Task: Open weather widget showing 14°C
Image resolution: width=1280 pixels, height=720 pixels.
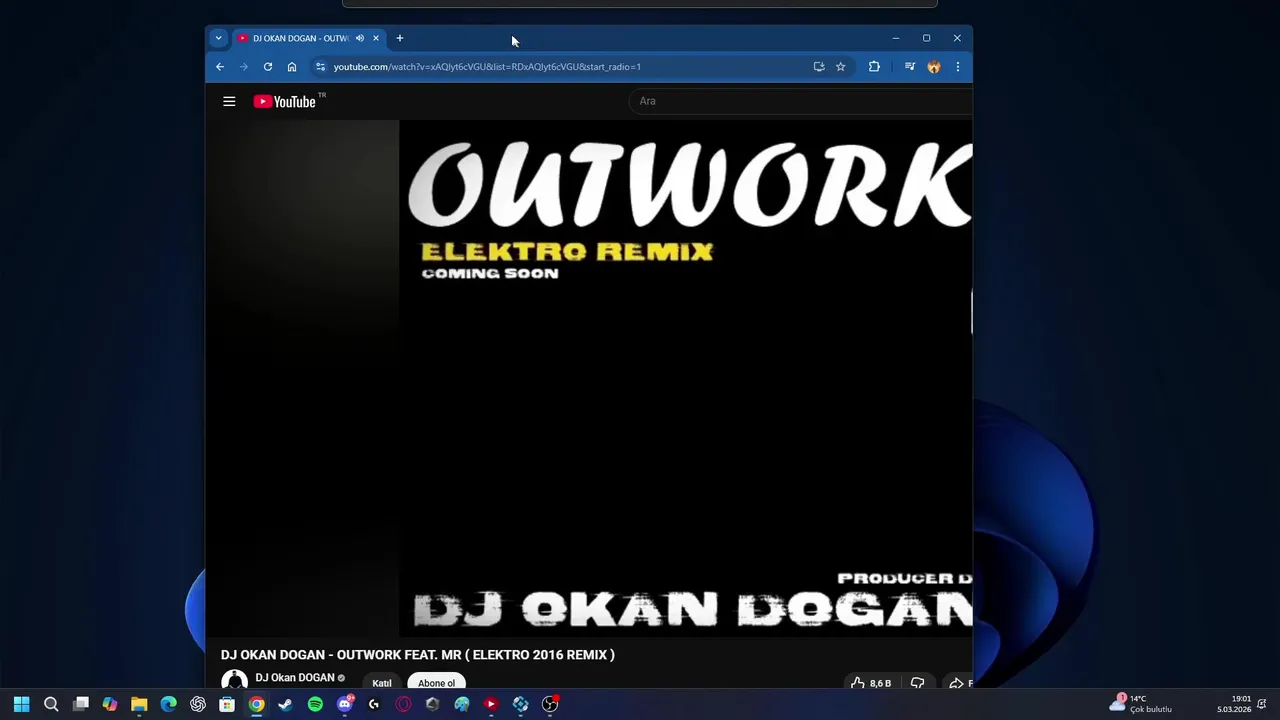Action: [x=1141, y=704]
